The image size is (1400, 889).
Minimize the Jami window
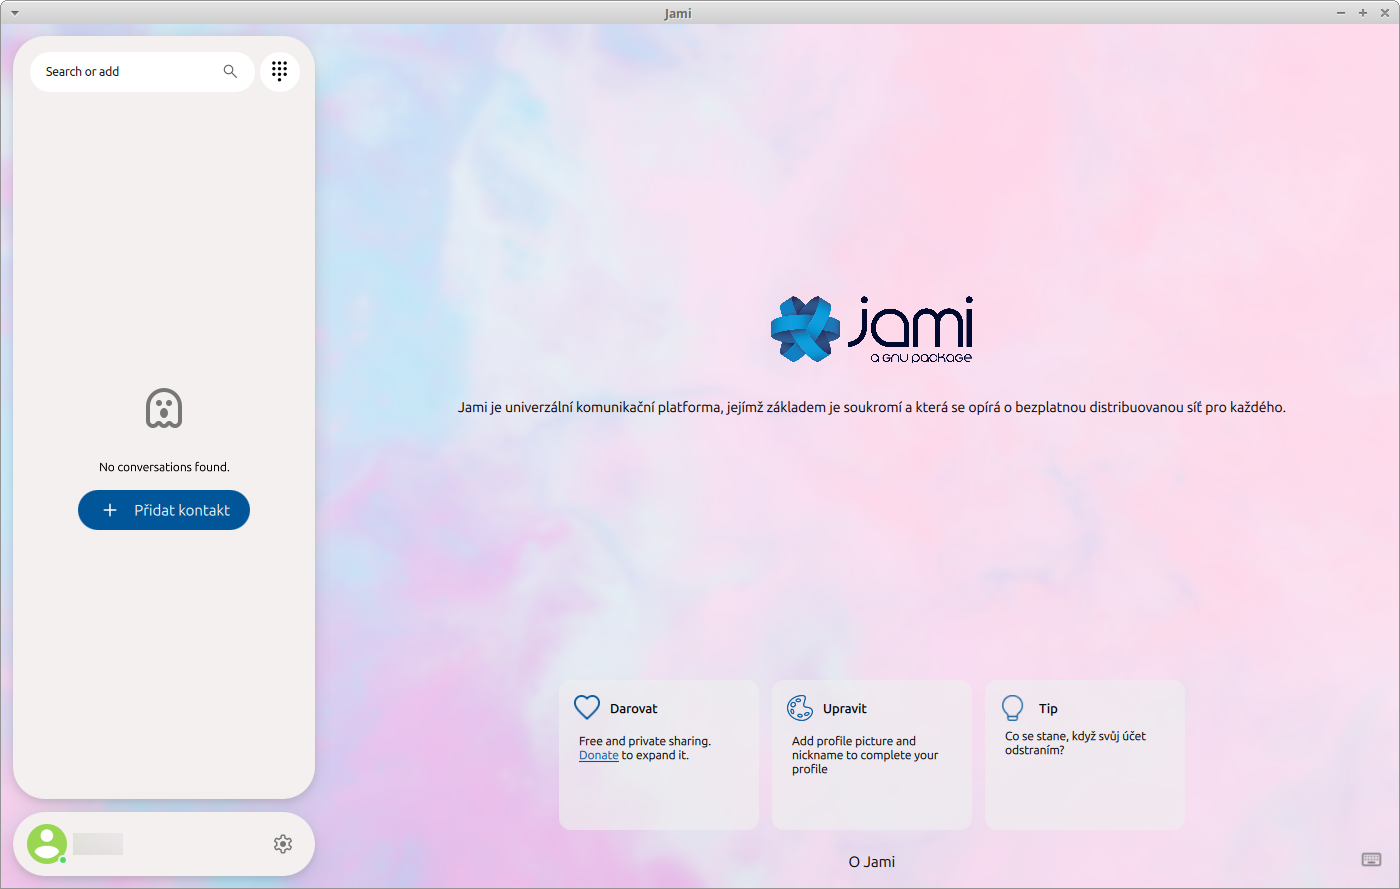point(1341,13)
